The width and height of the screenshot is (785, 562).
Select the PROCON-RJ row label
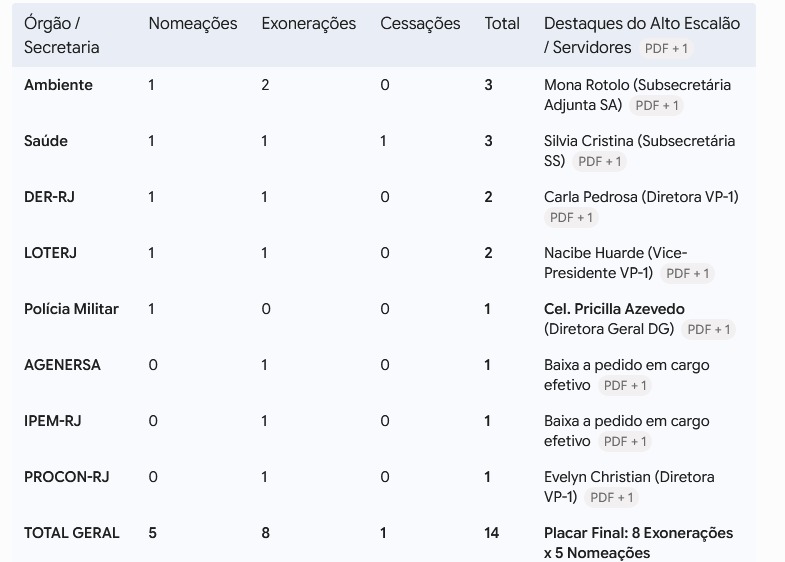point(67,477)
